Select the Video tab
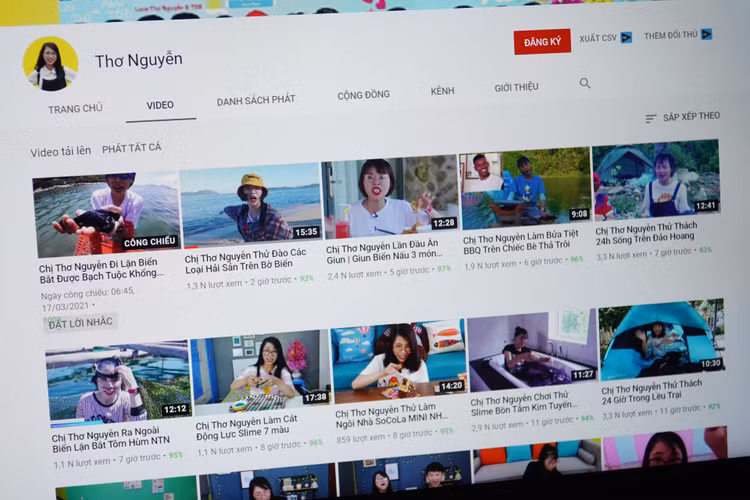The width and height of the screenshot is (750, 500). pyautogui.click(x=160, y=105)
